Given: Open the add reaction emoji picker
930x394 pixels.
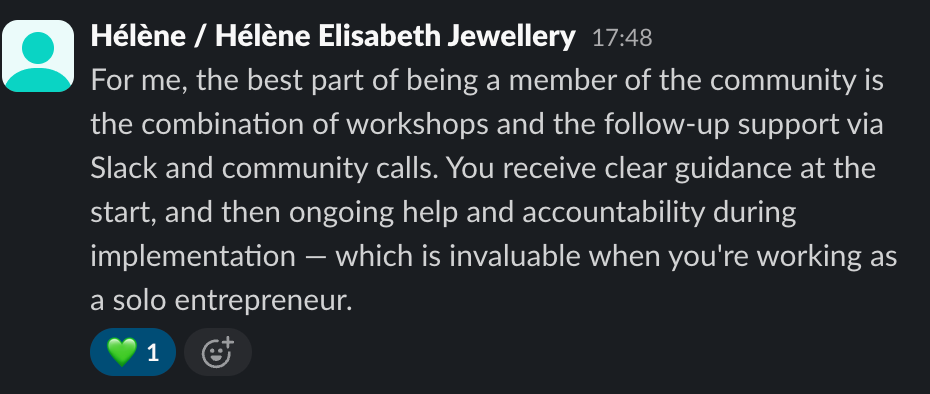Looking at the screenshot, I should (x=218, y=352).
